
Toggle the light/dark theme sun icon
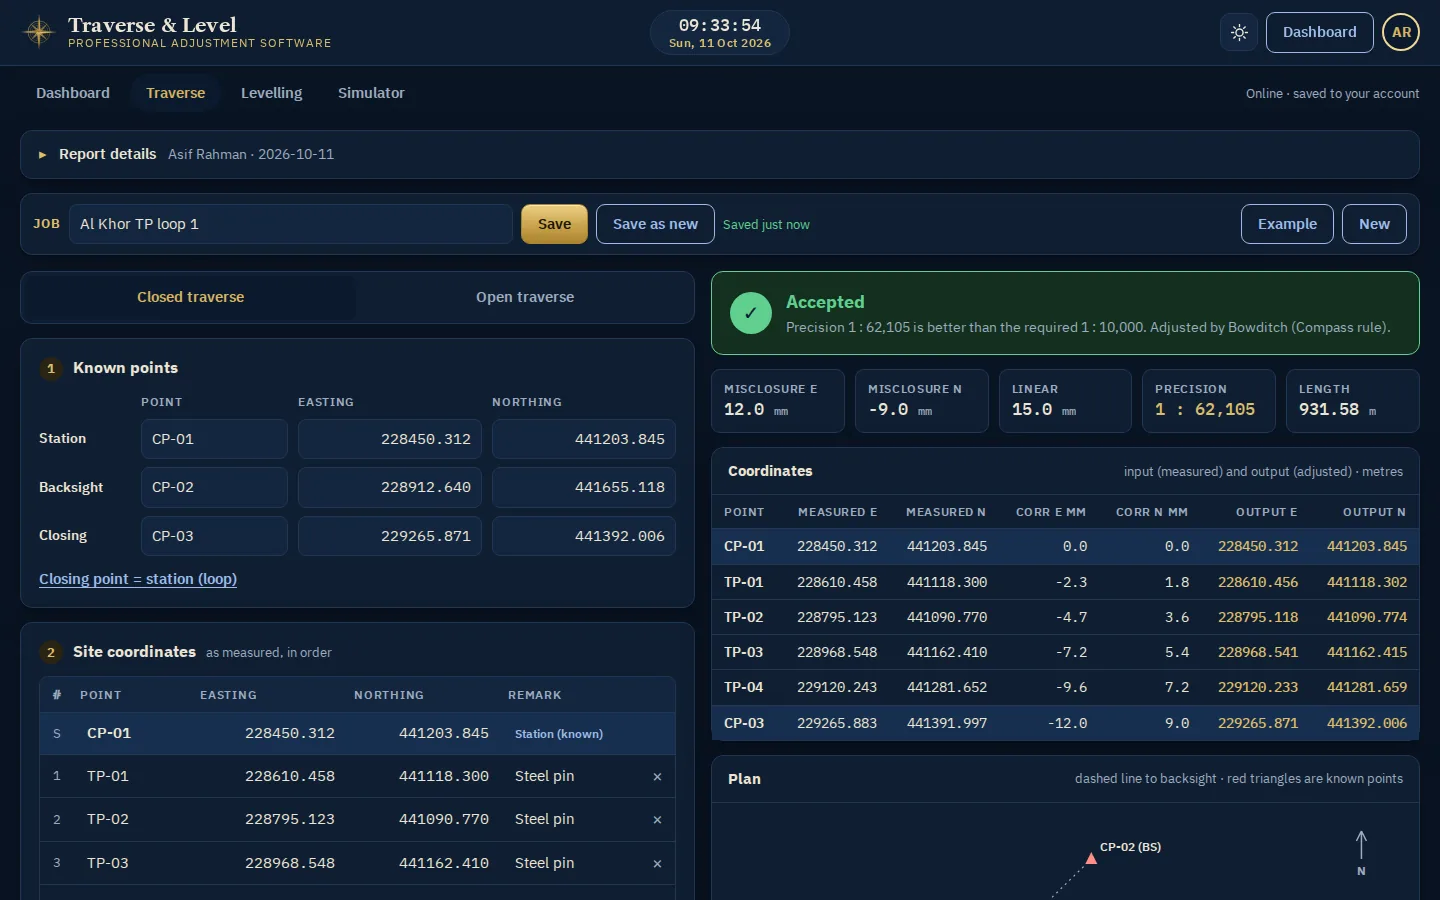pyautogui.click(x=1239, y=32)
